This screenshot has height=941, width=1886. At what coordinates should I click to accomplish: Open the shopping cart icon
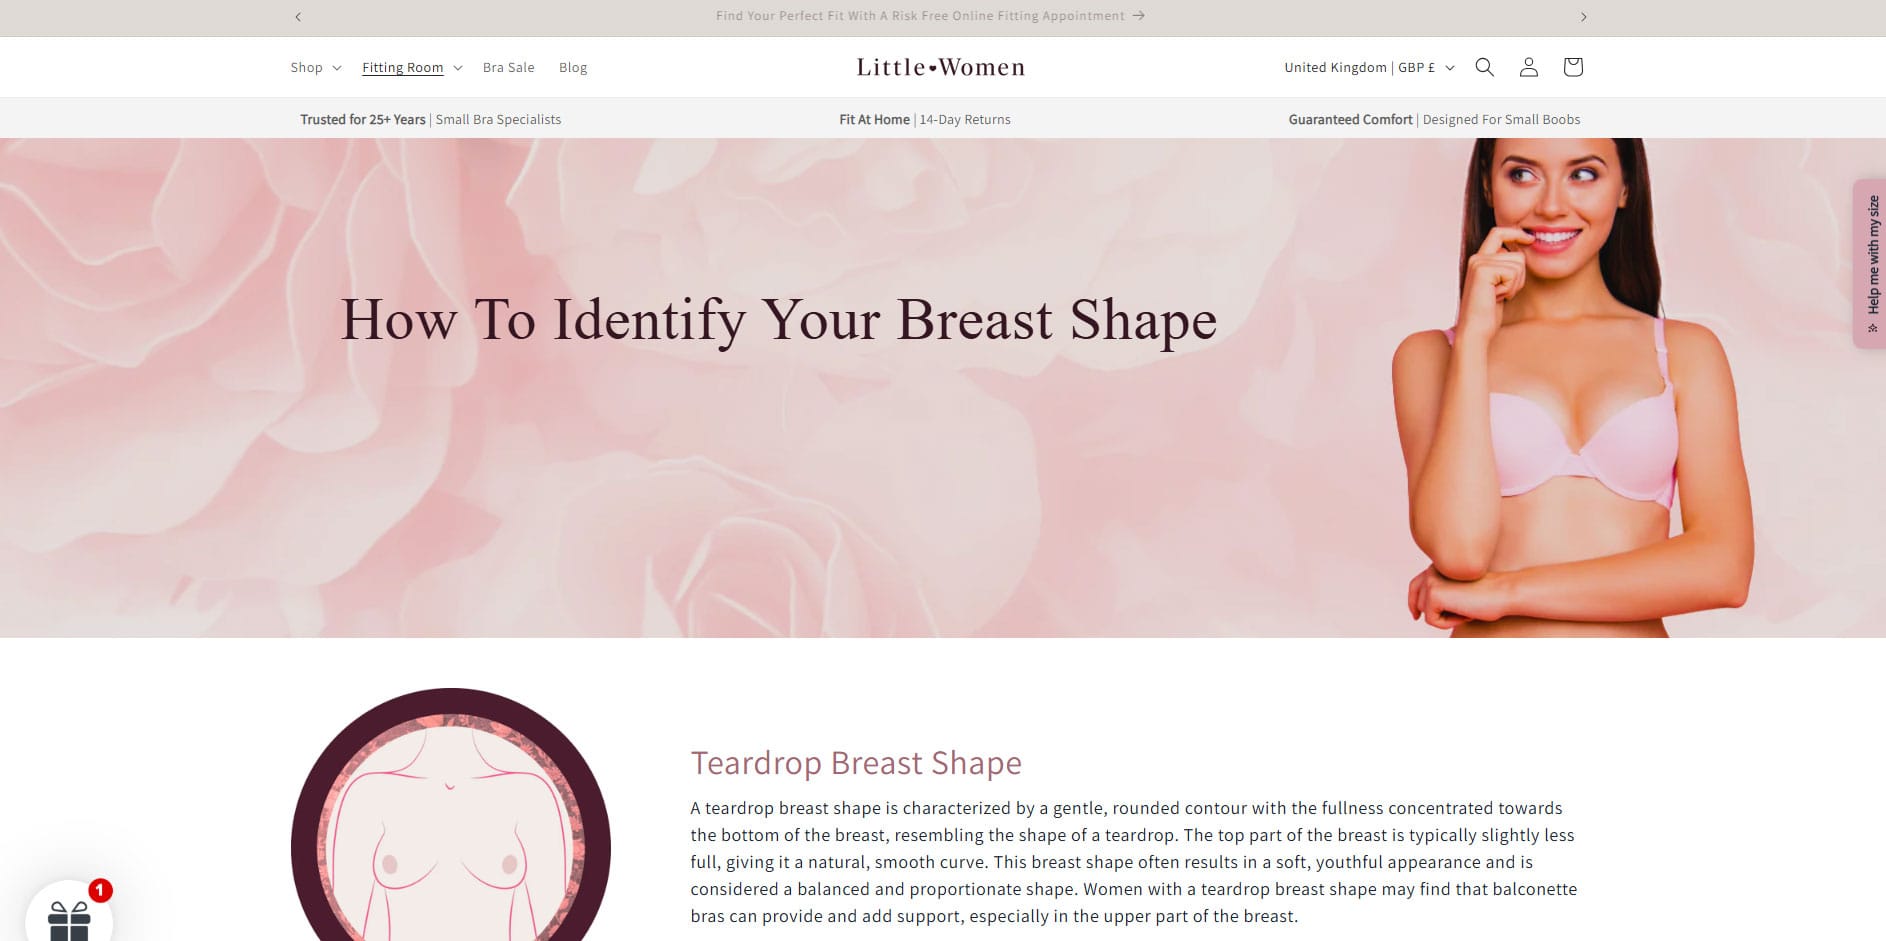(1573, 67)
